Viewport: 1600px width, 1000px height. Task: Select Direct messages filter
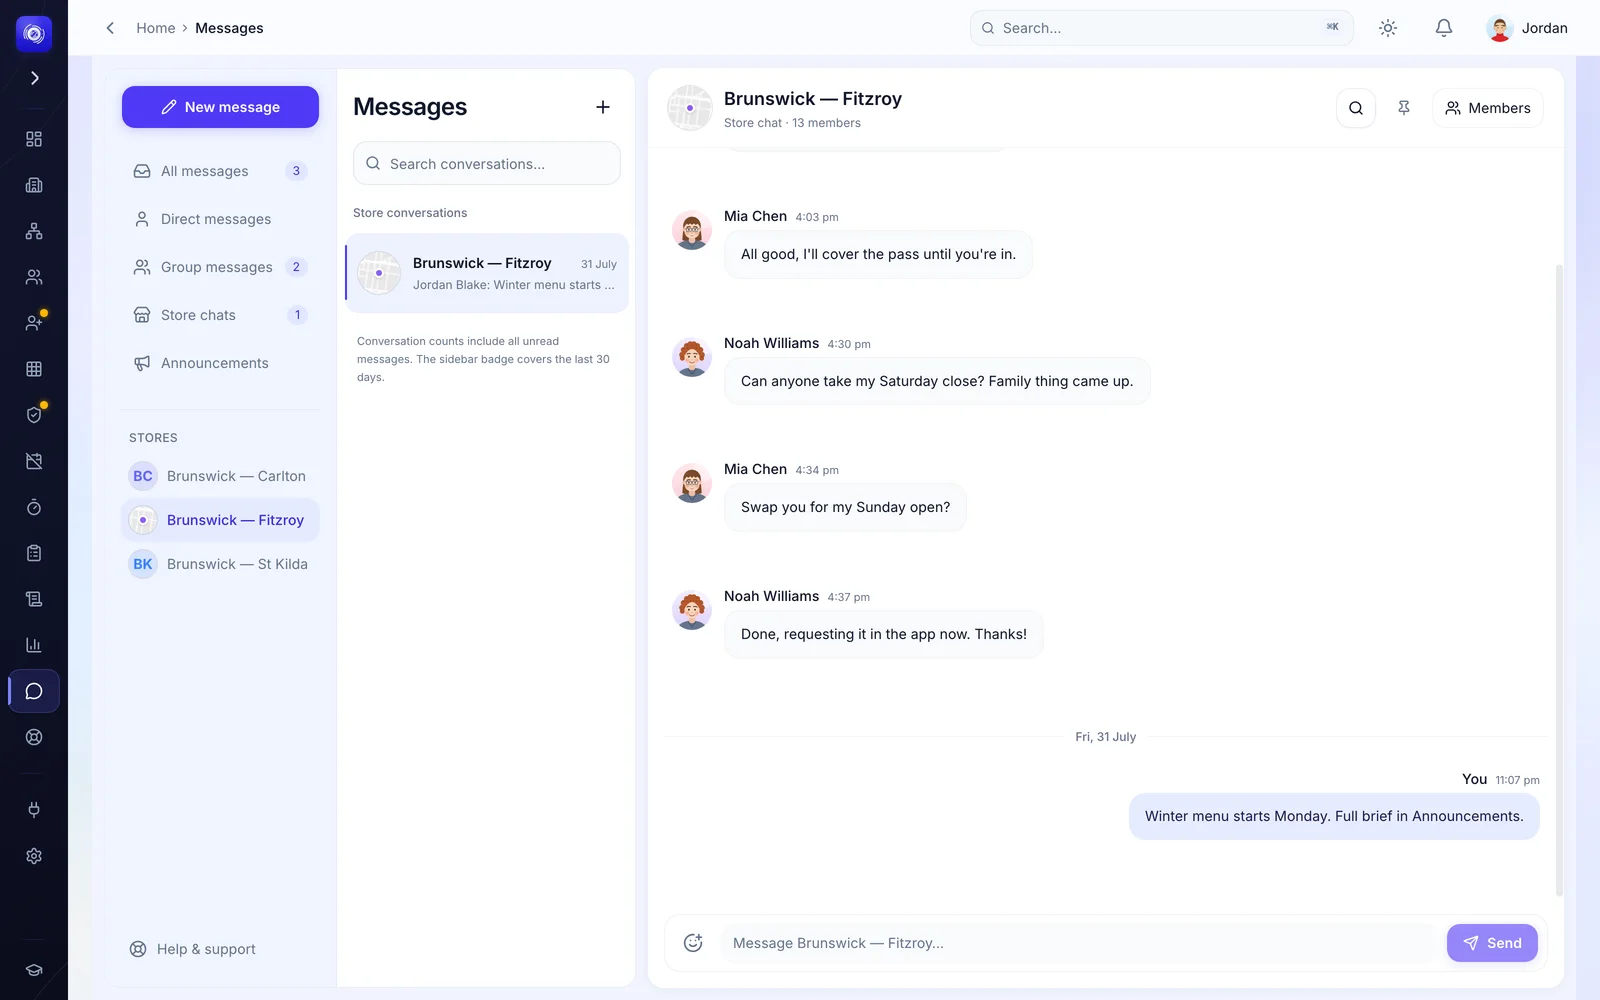220,219
